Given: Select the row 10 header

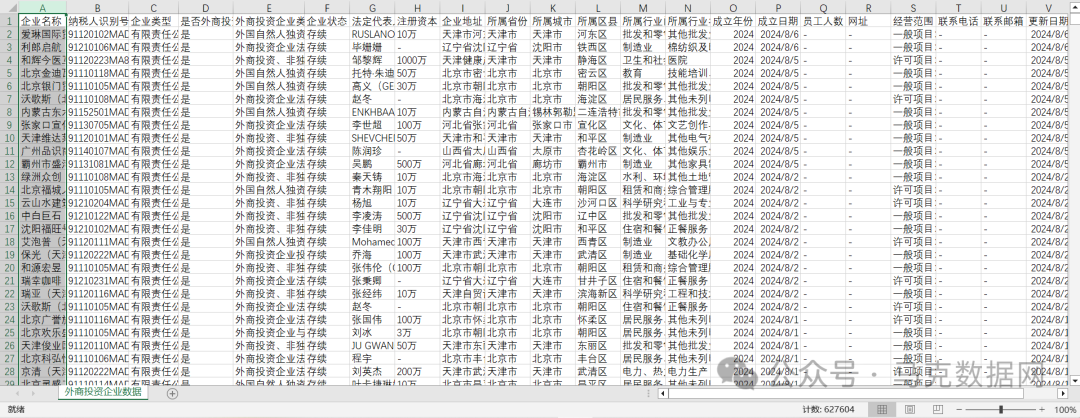Looking at the screenshot, I should (9, 138).
